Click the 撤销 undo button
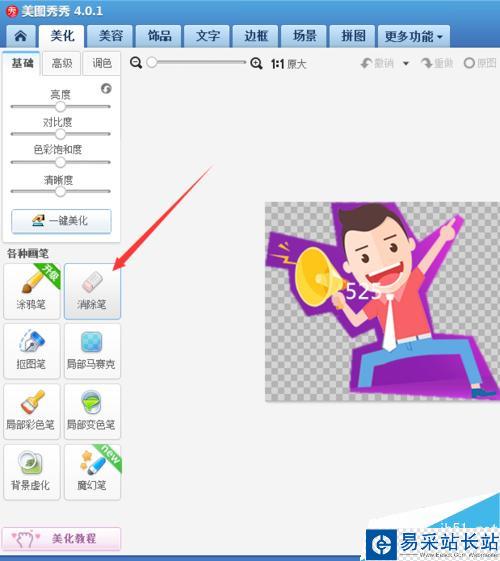Image resolution: width=500 pixels, height=561 pixels. (x=378, y=64)
